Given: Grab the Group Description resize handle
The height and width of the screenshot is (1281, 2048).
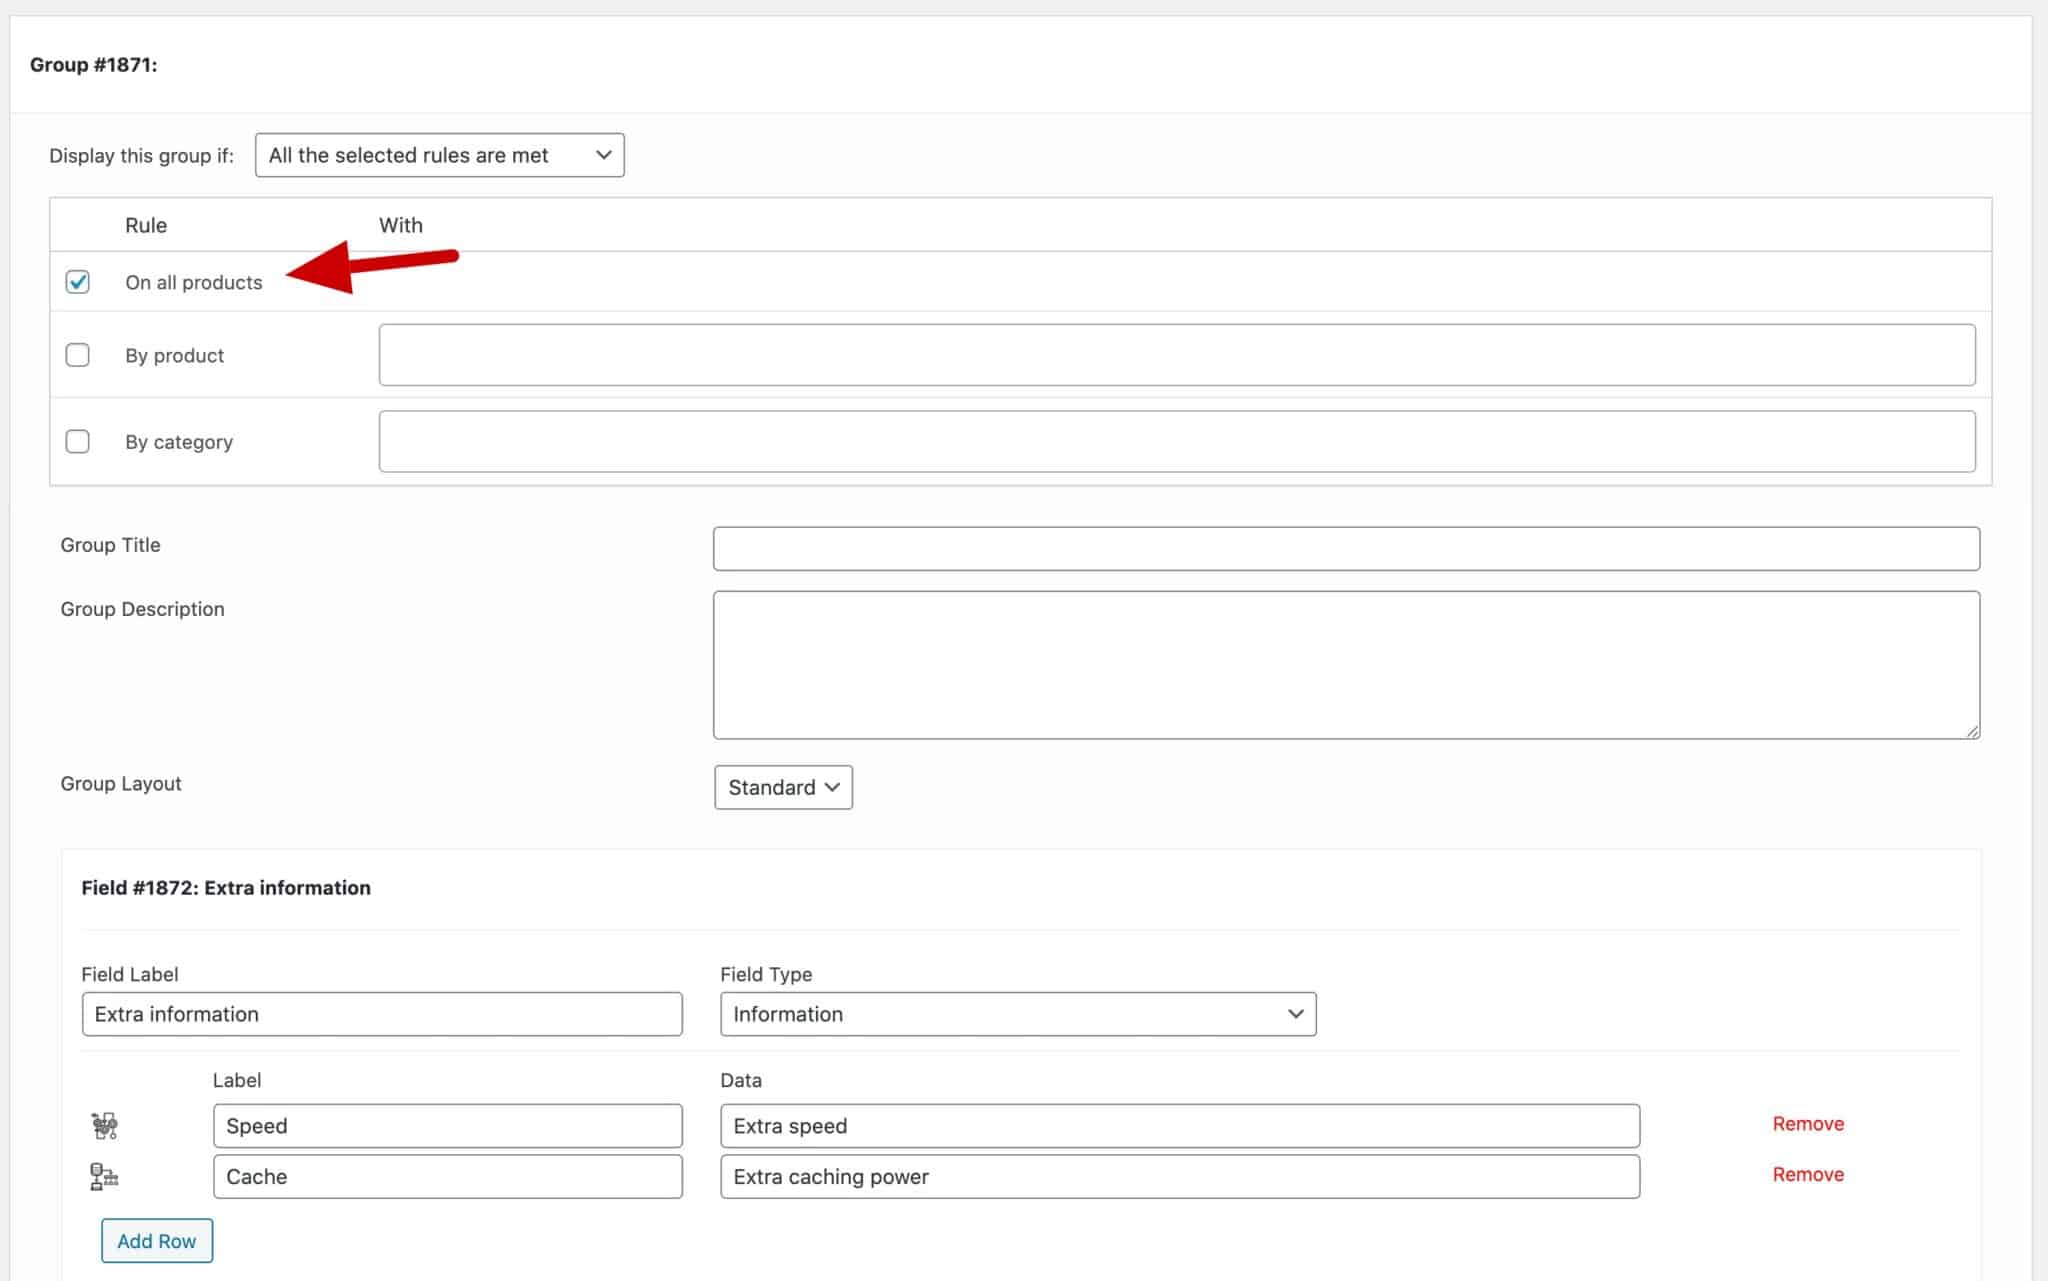Looking at the screenshot, I should tap(1972, 732).
